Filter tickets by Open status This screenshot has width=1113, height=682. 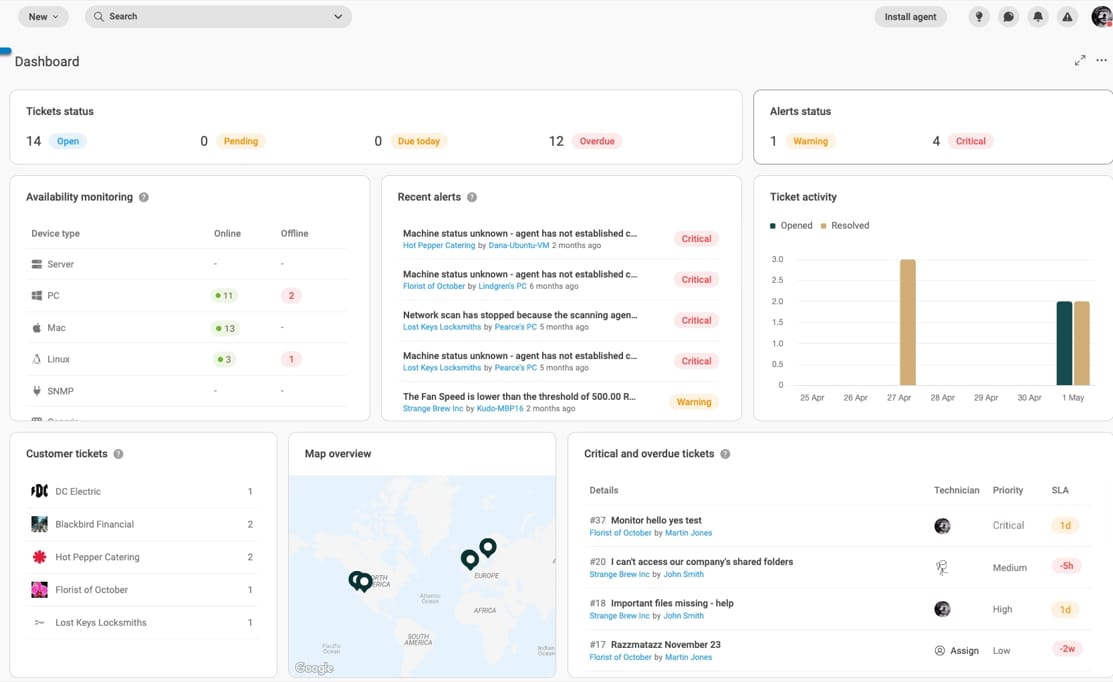click(68, 141)
